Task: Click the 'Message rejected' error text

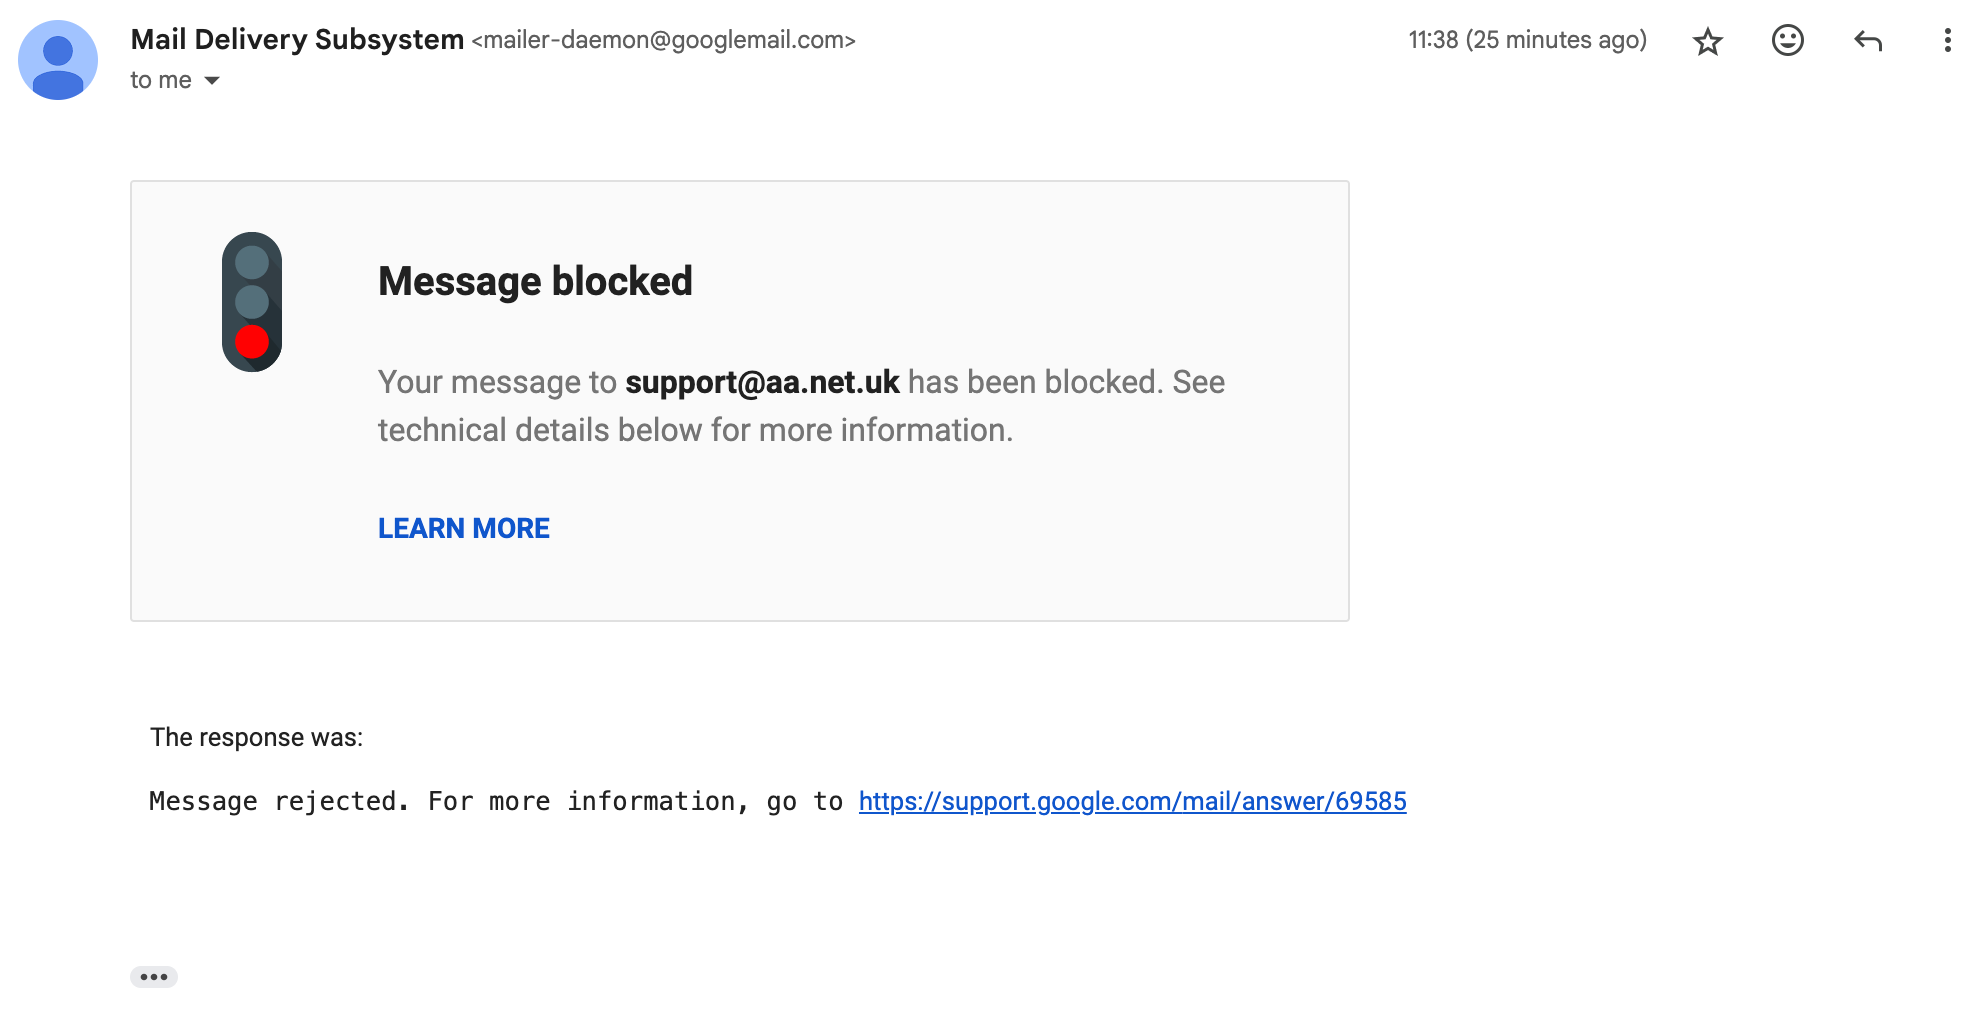Action: tap(279, 801)
